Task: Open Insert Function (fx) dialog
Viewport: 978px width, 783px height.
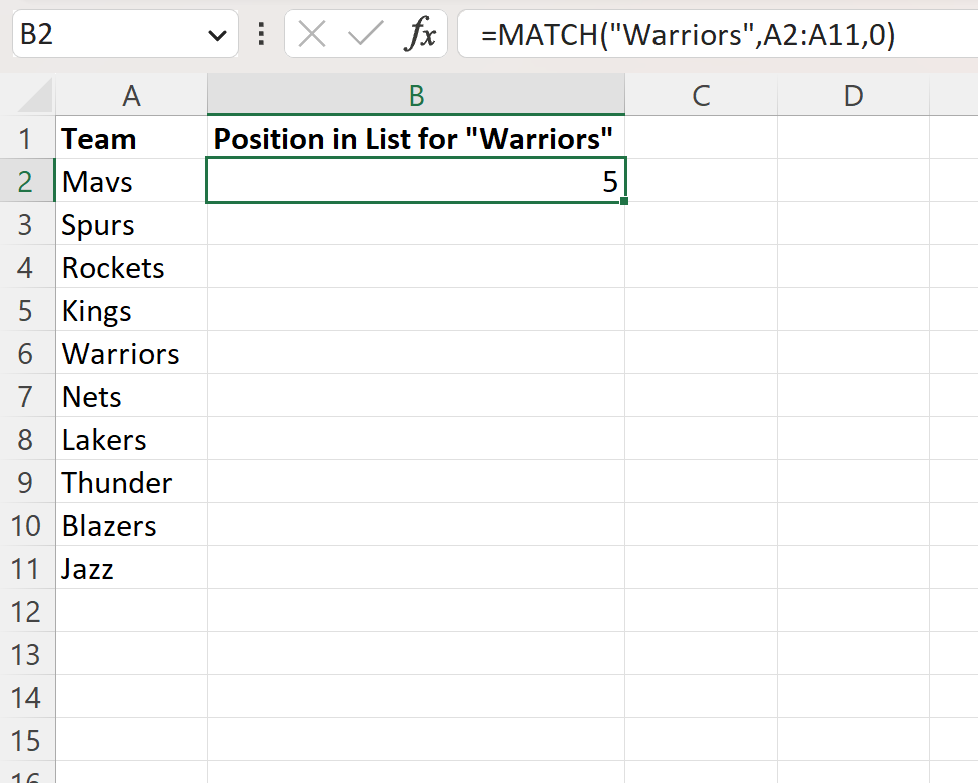Action: pyautogui.click(x=420, y=36)
